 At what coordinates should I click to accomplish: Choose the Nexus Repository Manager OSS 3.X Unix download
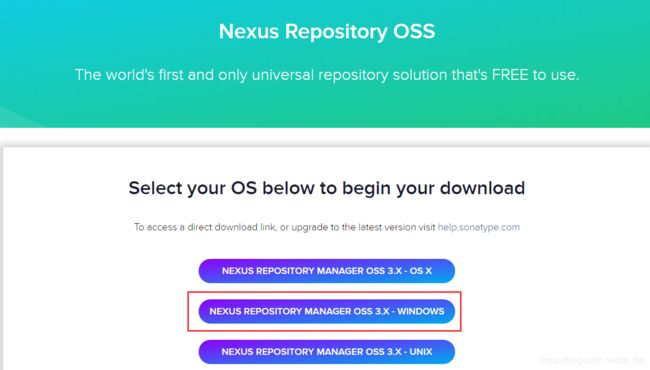click(x=327, y=352)
